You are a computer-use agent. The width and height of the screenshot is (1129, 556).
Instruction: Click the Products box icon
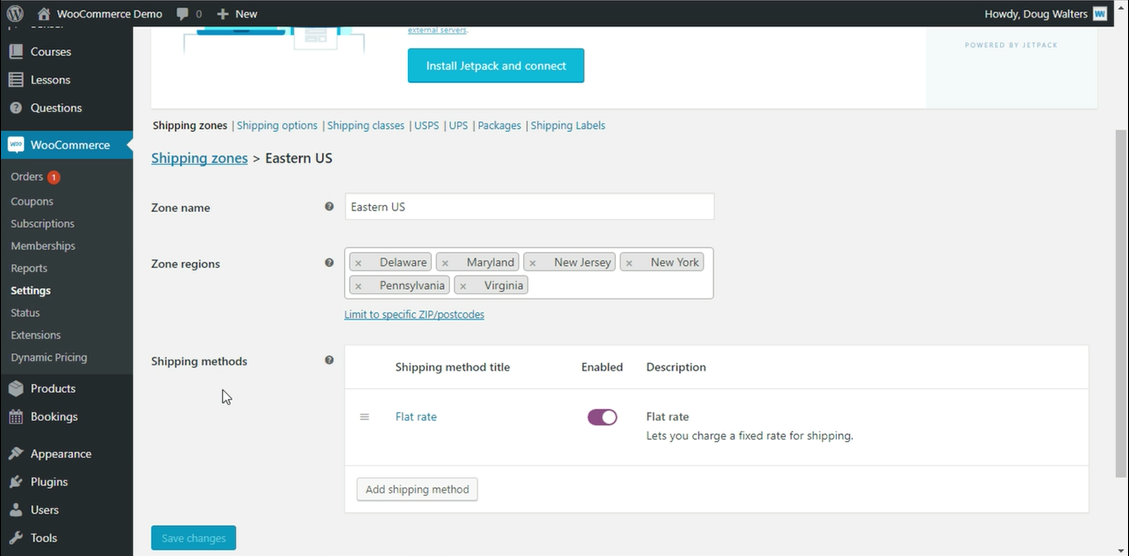click(16, 388)
